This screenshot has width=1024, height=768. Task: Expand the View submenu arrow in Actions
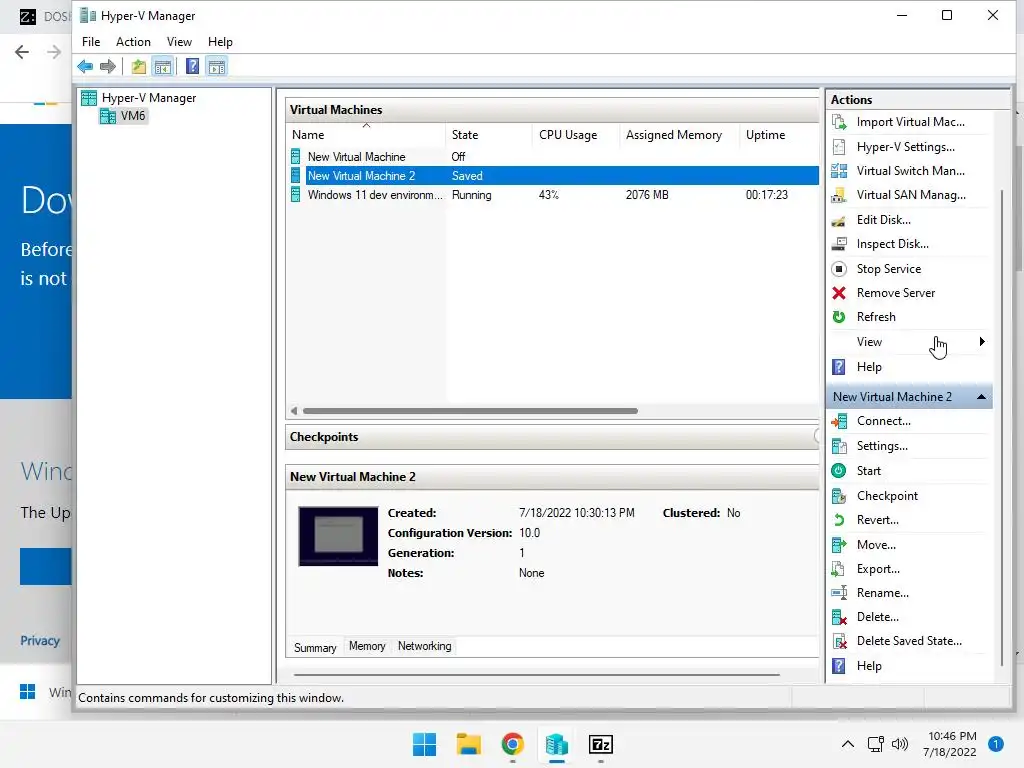click(982, 342)
